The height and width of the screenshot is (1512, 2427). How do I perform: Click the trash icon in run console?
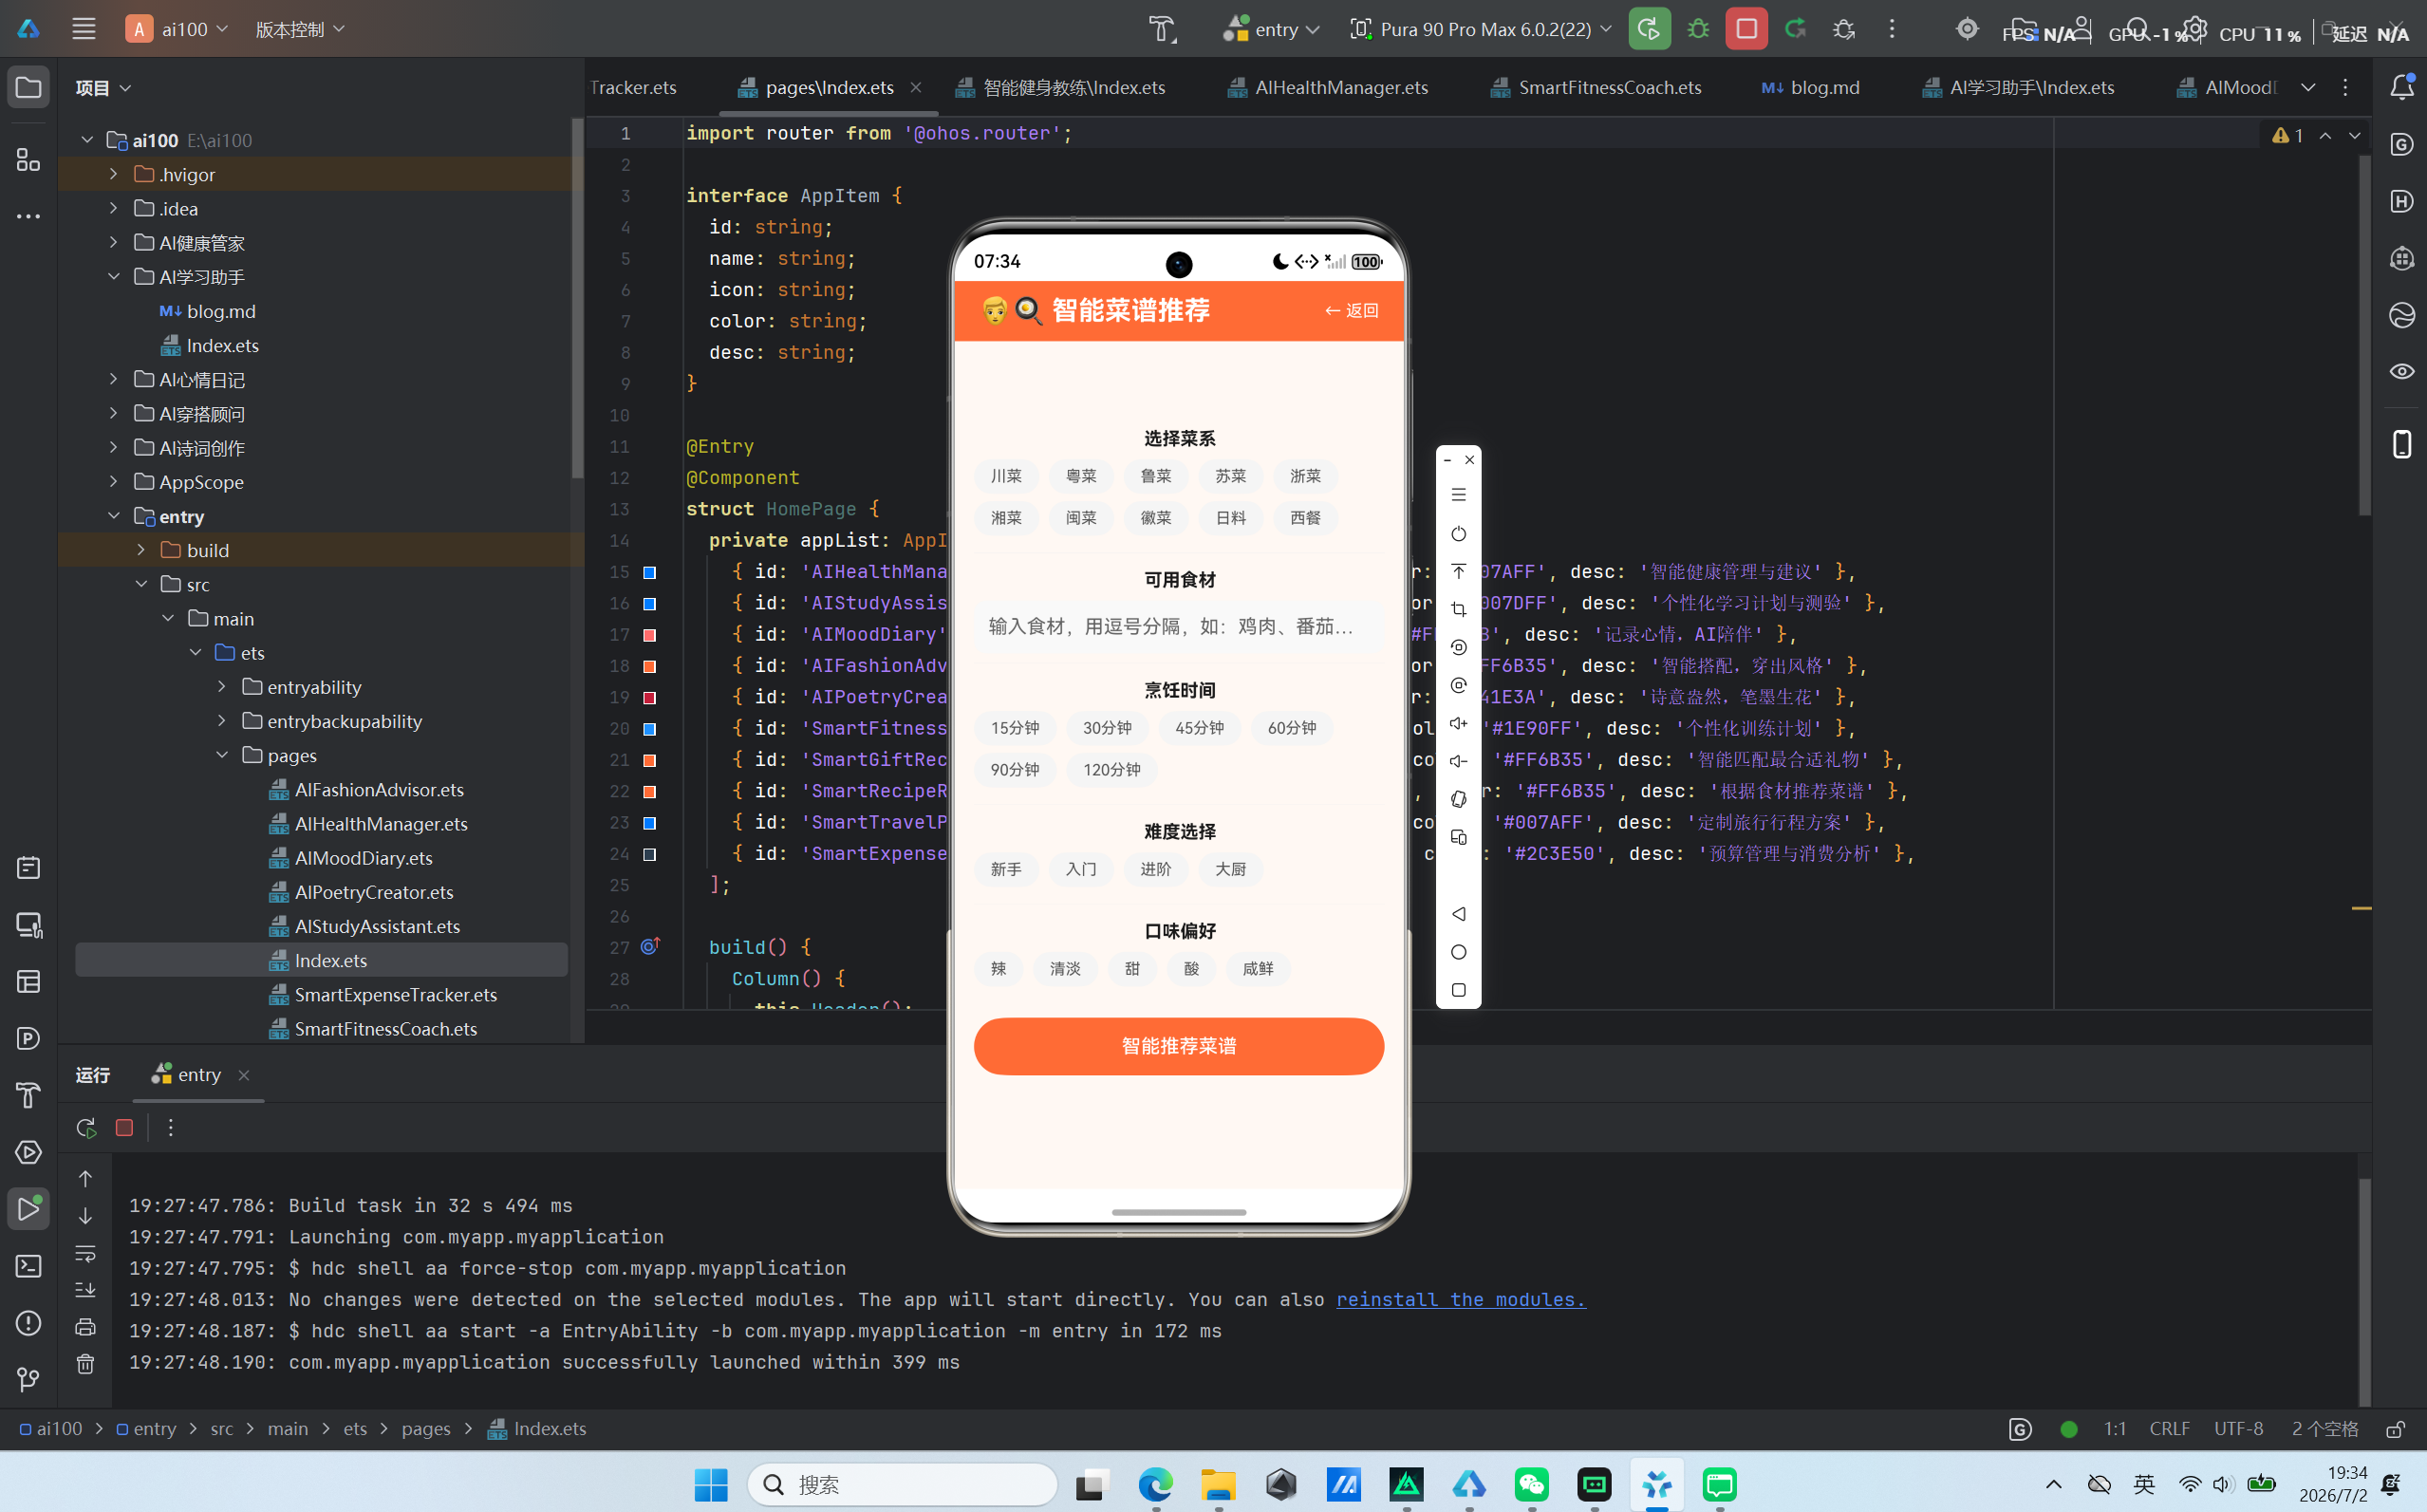[85, 1363]
